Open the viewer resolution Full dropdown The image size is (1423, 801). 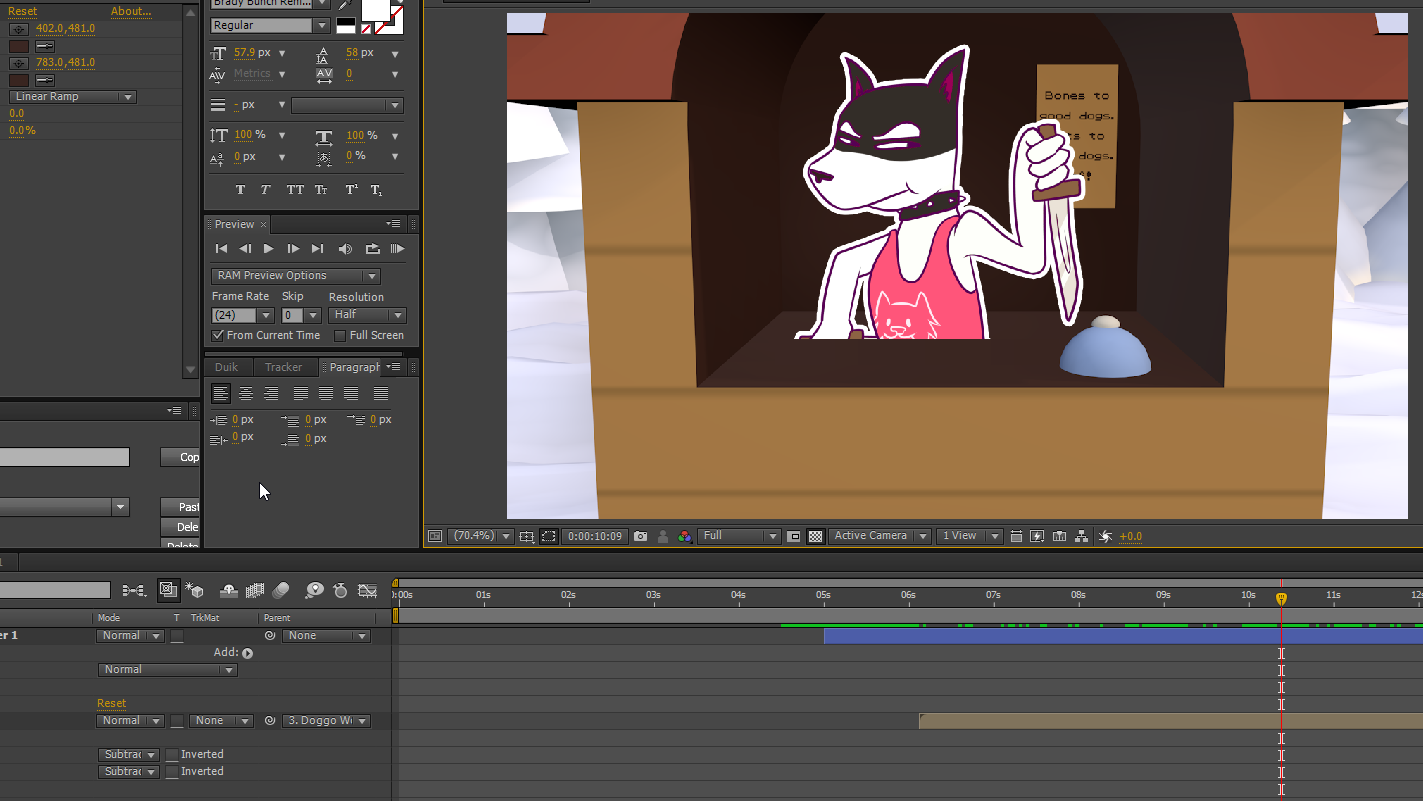[x=739, y=536]
